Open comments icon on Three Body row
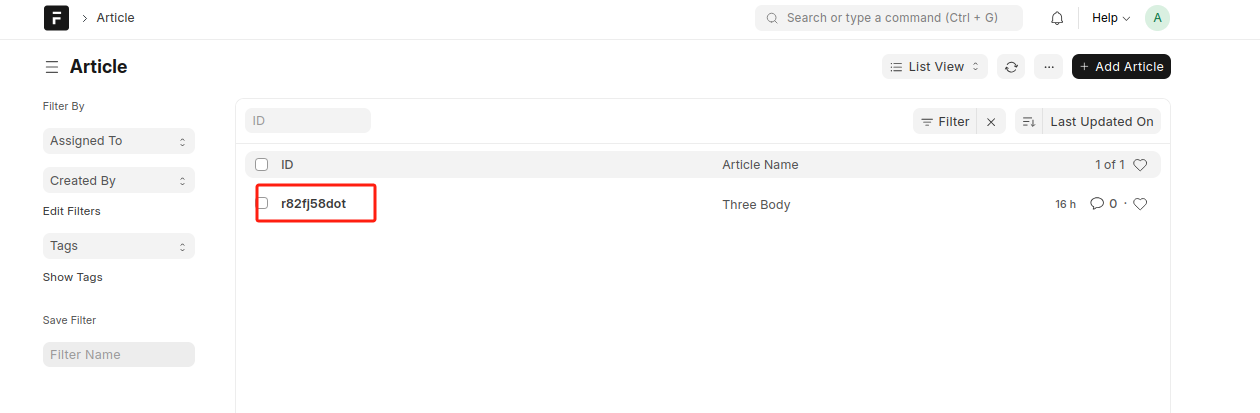This screenshot has height=413, width=1260. click(1097, 204)
